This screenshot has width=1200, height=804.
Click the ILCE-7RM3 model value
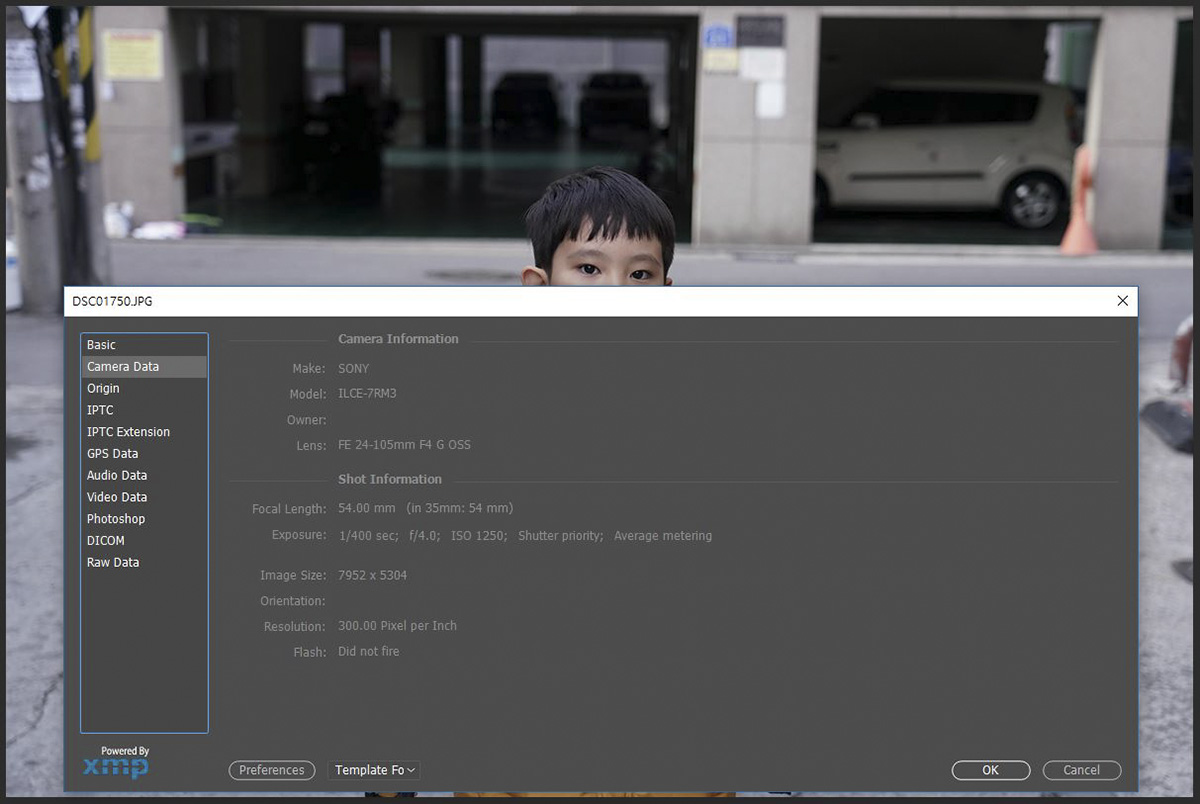(x=367, y=394)
